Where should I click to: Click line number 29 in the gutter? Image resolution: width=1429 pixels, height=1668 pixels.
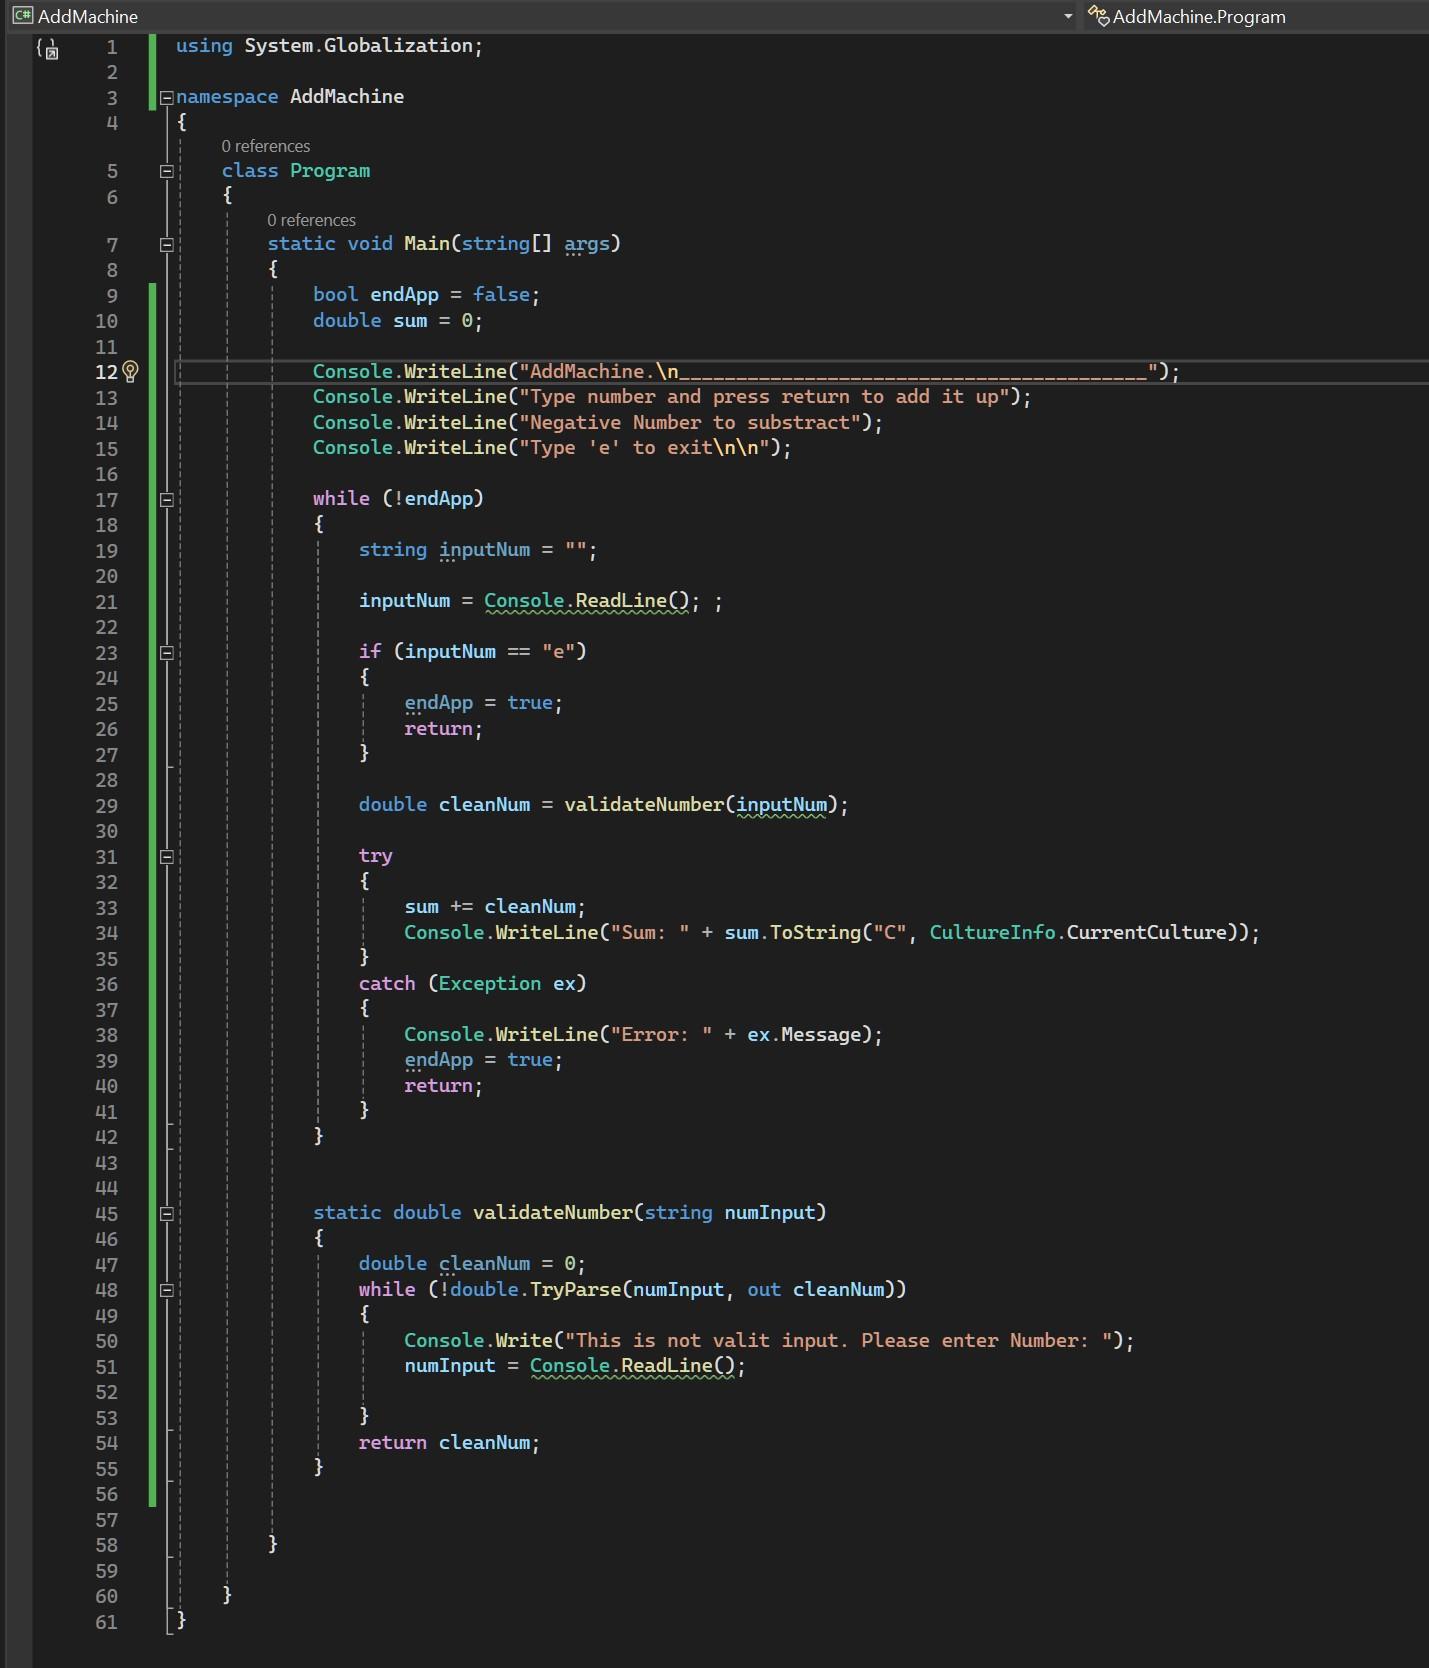[107, 806]
